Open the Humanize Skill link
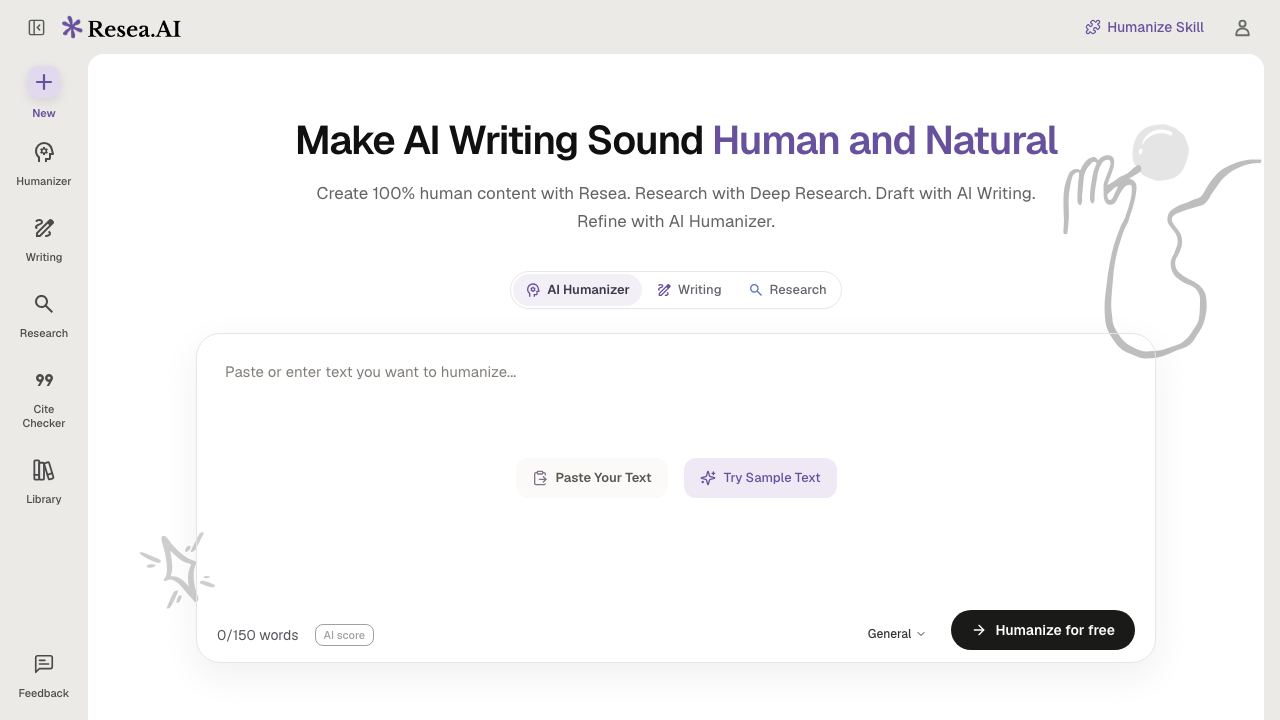 1145,28
